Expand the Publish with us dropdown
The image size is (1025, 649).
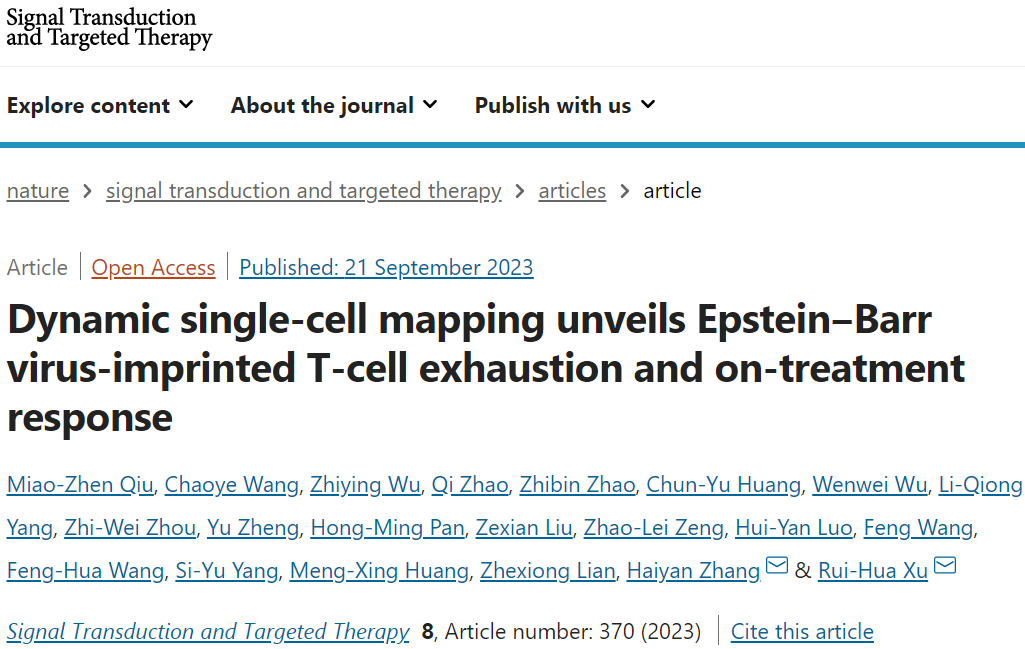565,105
